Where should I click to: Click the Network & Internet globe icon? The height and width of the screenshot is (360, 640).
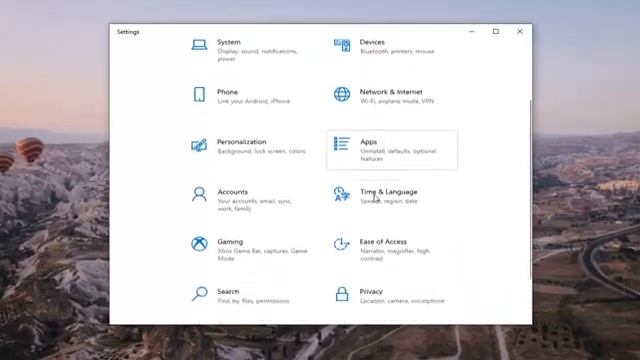tap(342, 94)
